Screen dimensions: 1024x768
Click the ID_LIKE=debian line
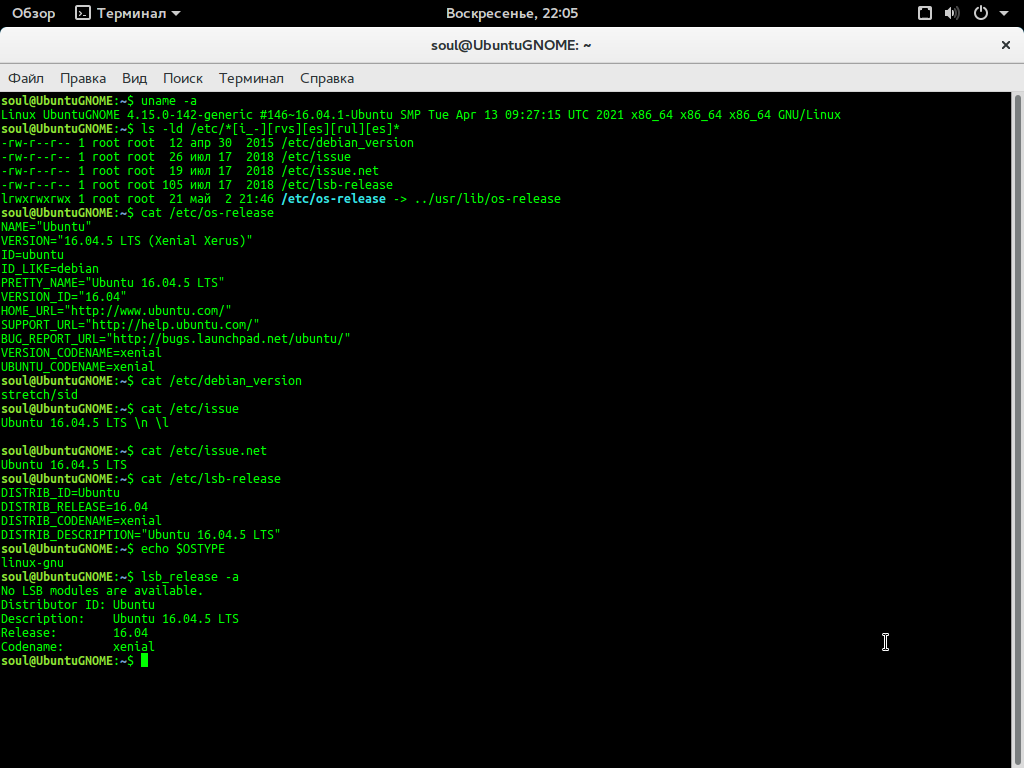(x=50, y=269)
